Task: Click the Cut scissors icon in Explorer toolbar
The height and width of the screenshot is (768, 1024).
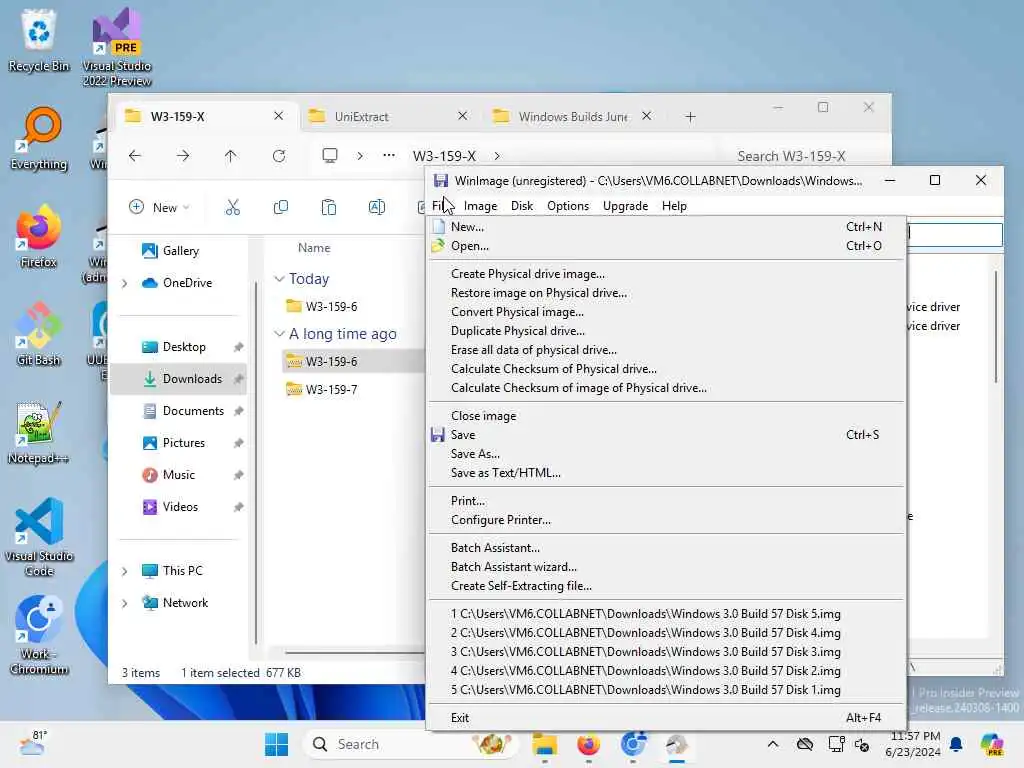Action: point(232,207)
